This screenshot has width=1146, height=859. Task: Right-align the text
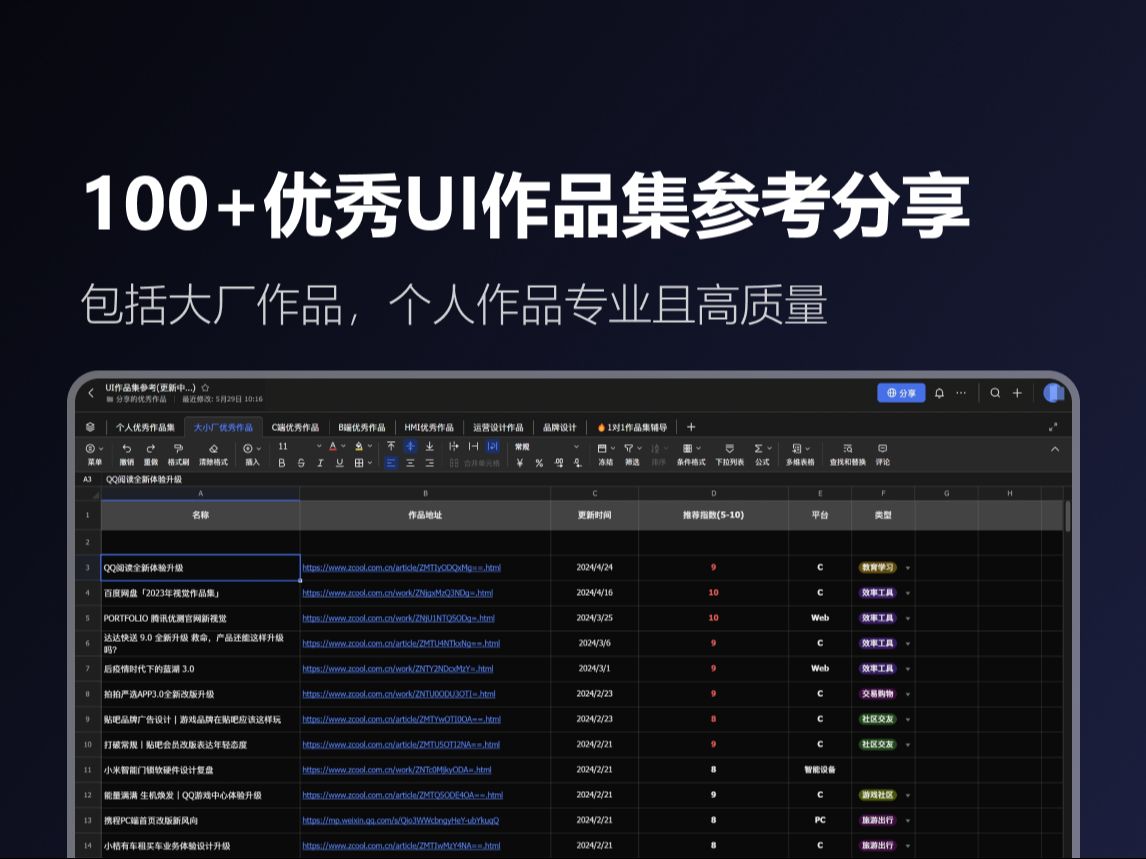point(429,463)
